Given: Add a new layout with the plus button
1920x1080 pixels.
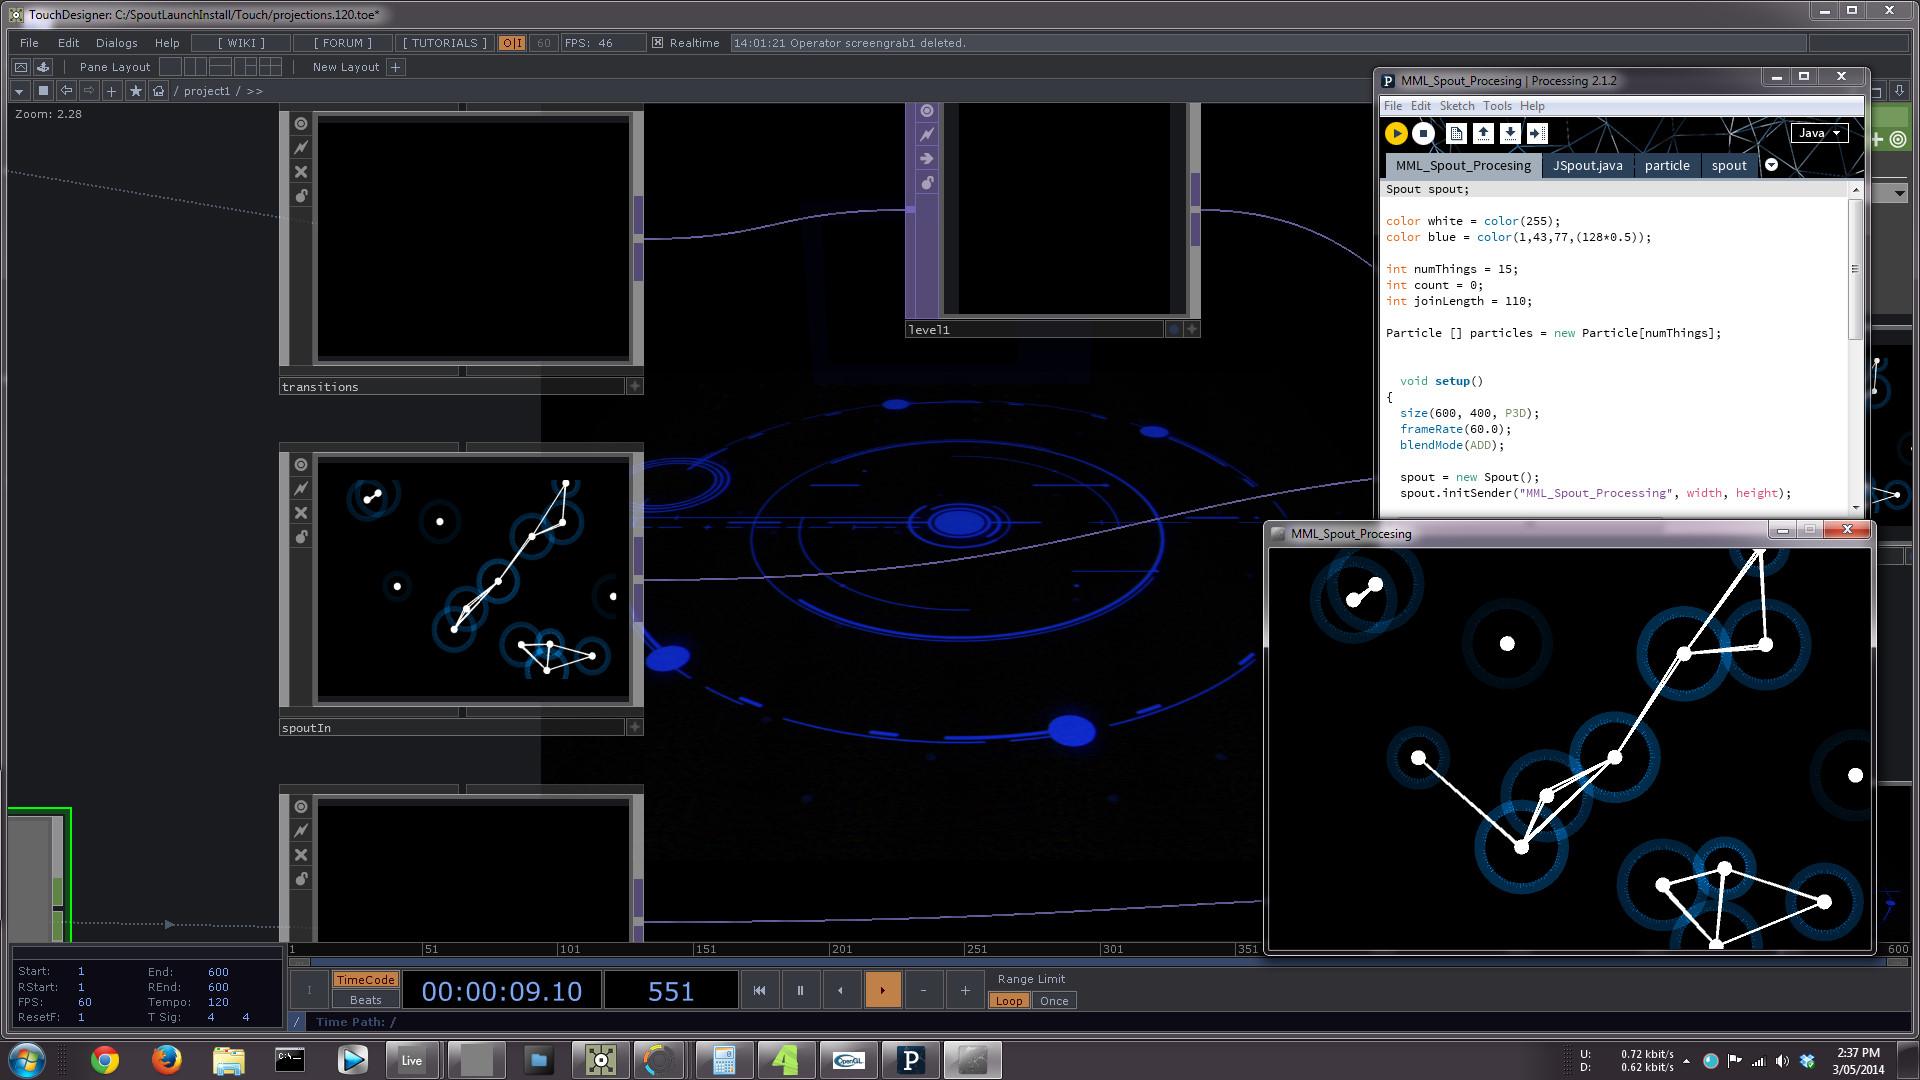Looking at the screenshot, I should [396, 67].
